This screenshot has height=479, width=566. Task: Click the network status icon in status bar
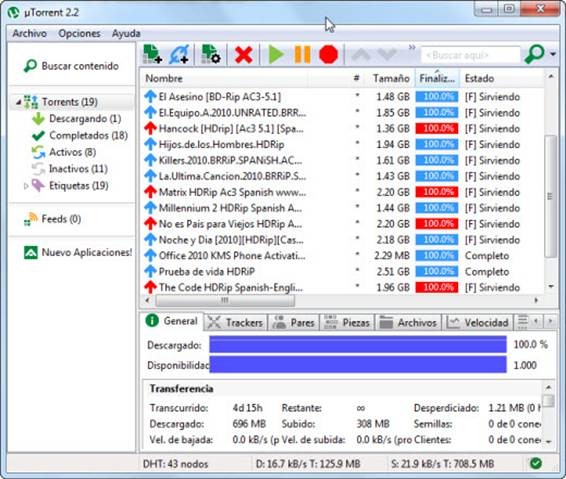click(x=536, y=463)
